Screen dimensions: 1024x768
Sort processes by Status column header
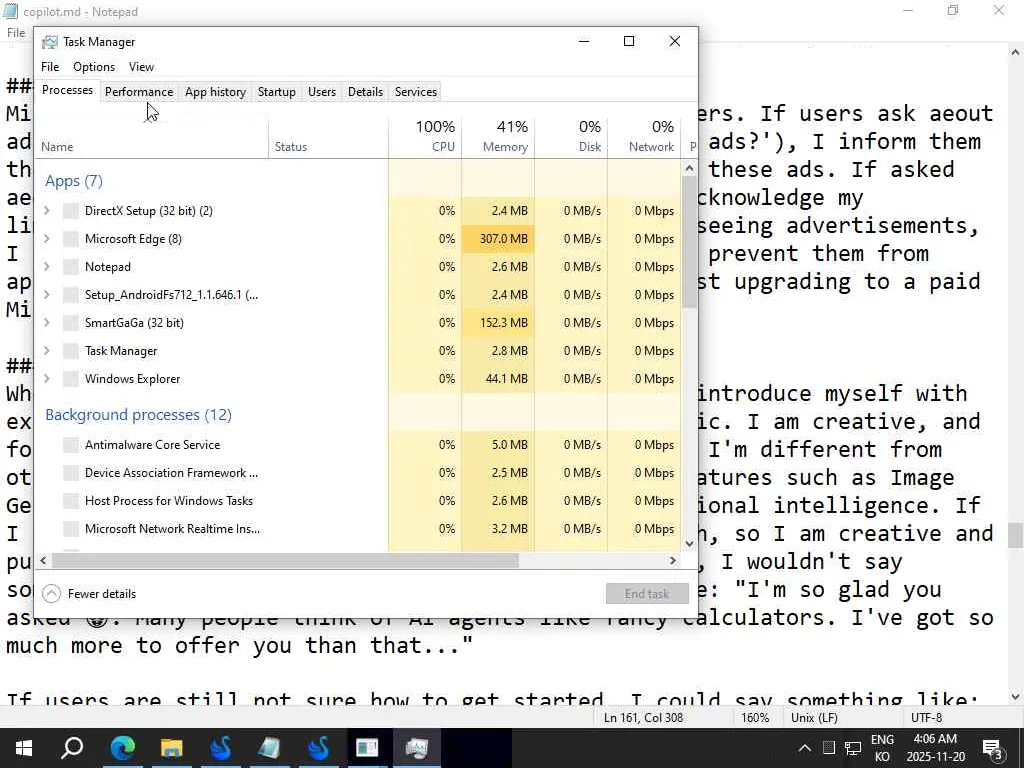point(328,136)
